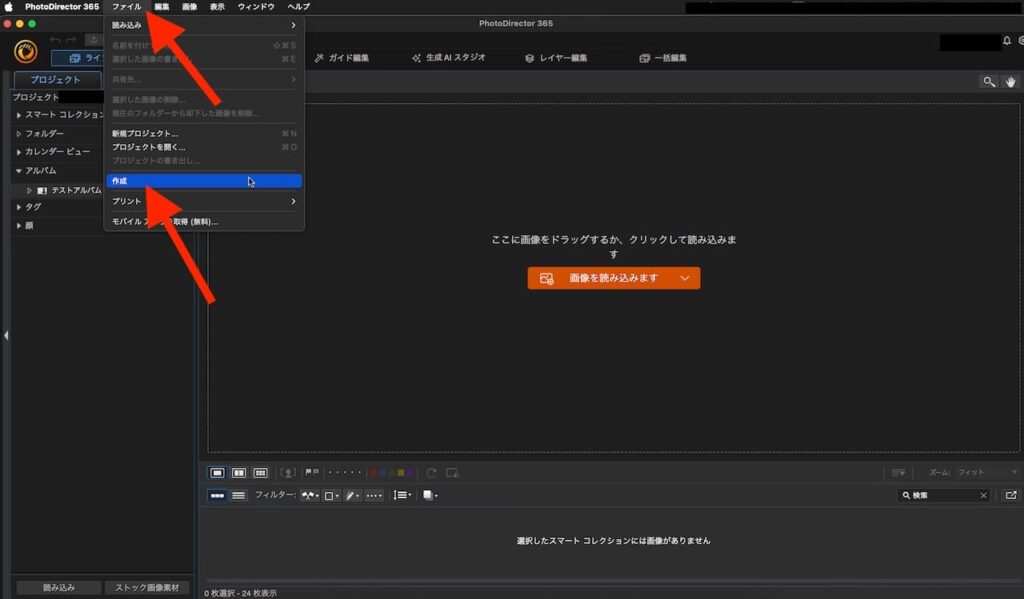Open the ヘルプ menu

click(299, 7)
